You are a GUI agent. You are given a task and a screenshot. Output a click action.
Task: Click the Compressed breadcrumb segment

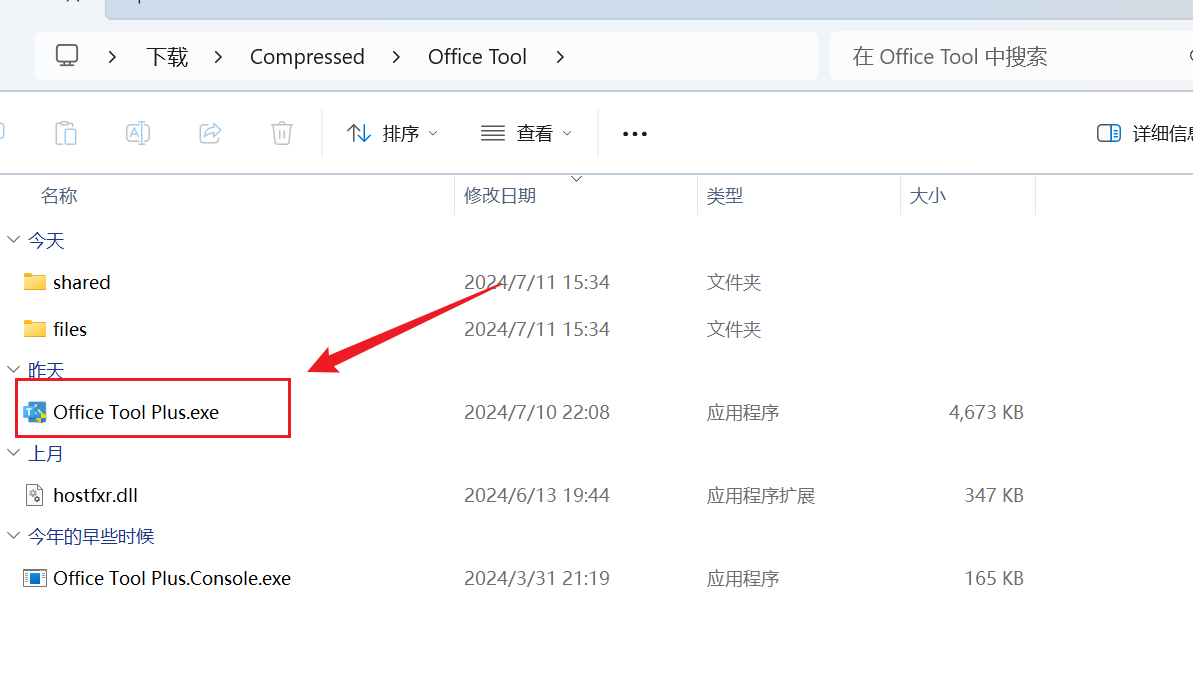(307, 57)
